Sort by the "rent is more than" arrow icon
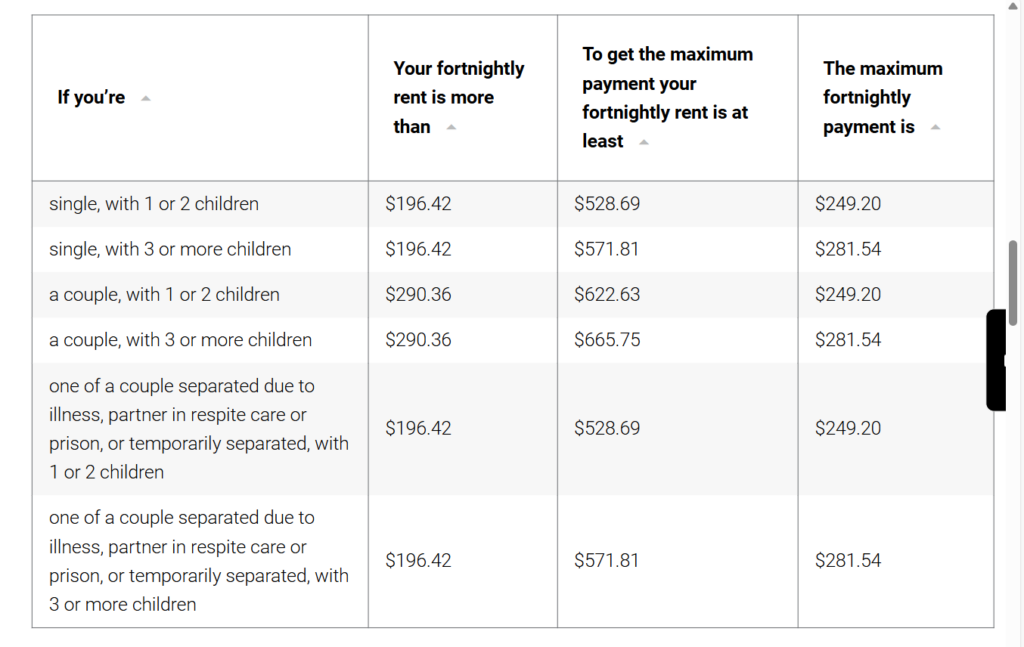The image size is (1024, 647). [x=451, y=127]
